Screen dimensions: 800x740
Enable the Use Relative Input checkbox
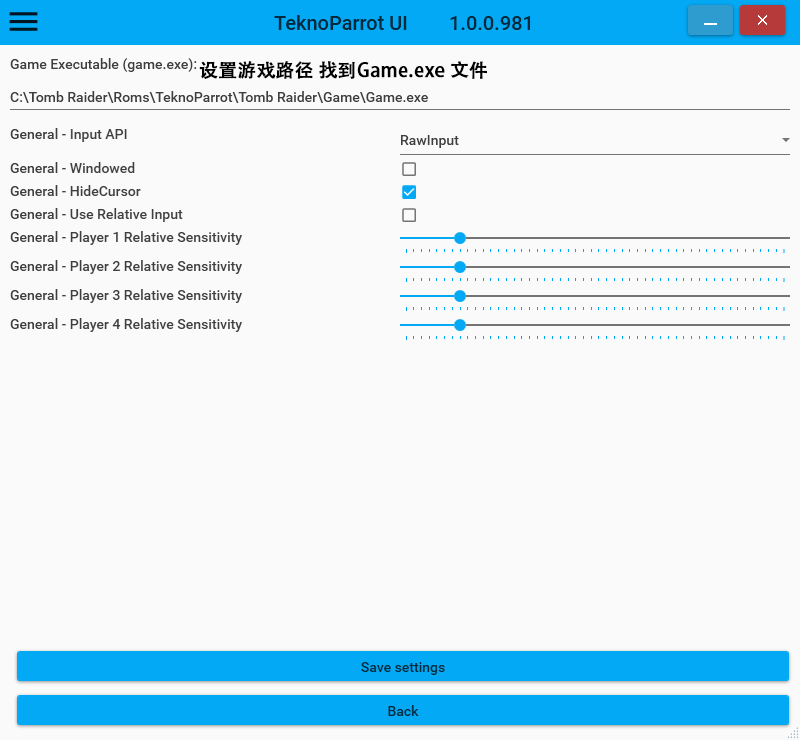409,215
